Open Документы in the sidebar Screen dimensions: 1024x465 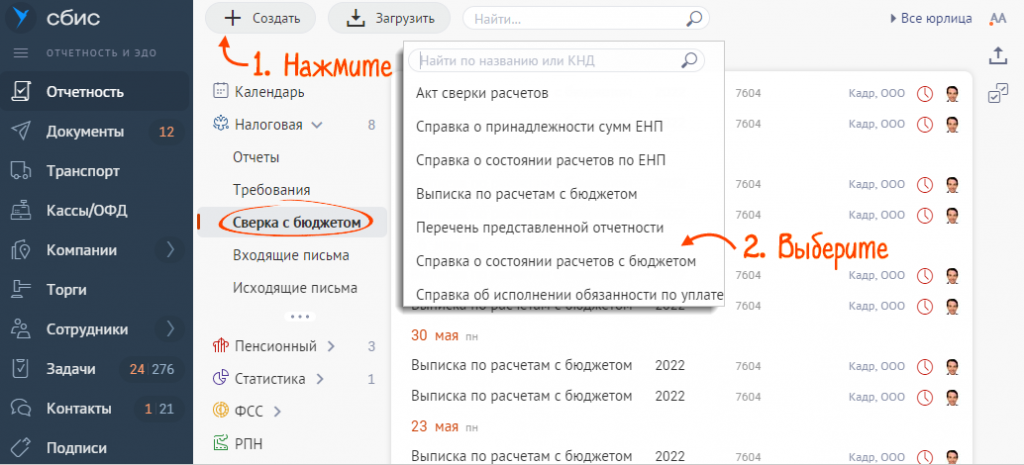tap(85, 131)
